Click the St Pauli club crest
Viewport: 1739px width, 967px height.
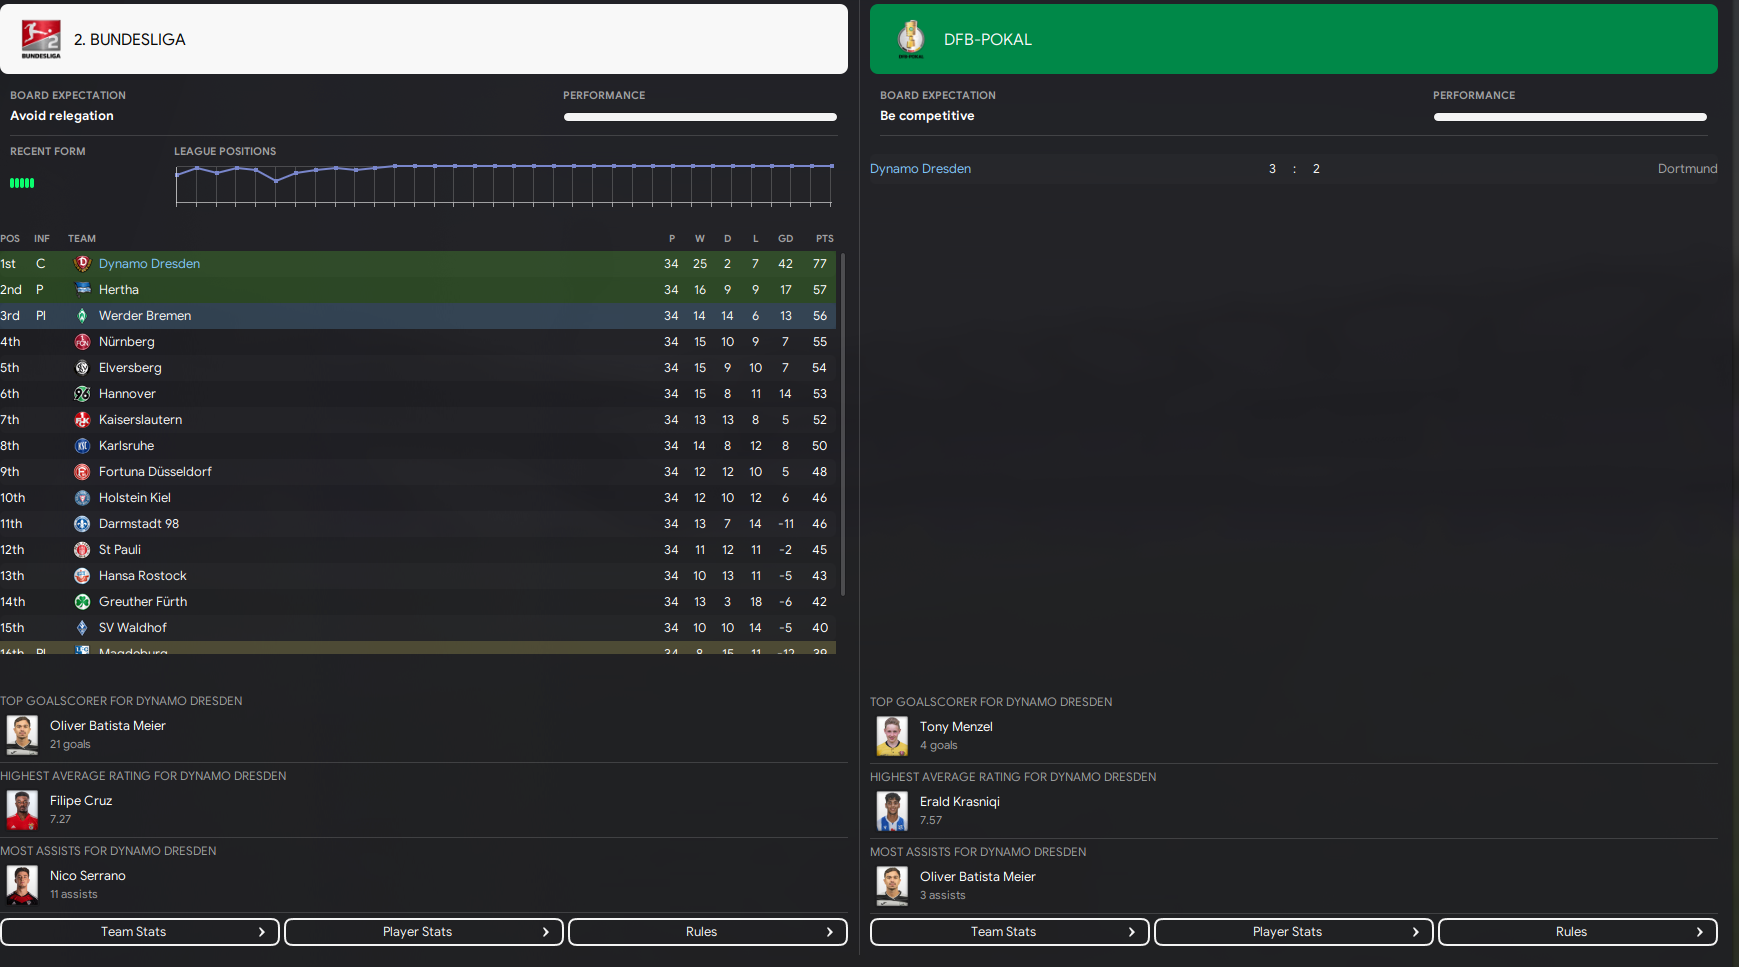[x=82, y=550]
